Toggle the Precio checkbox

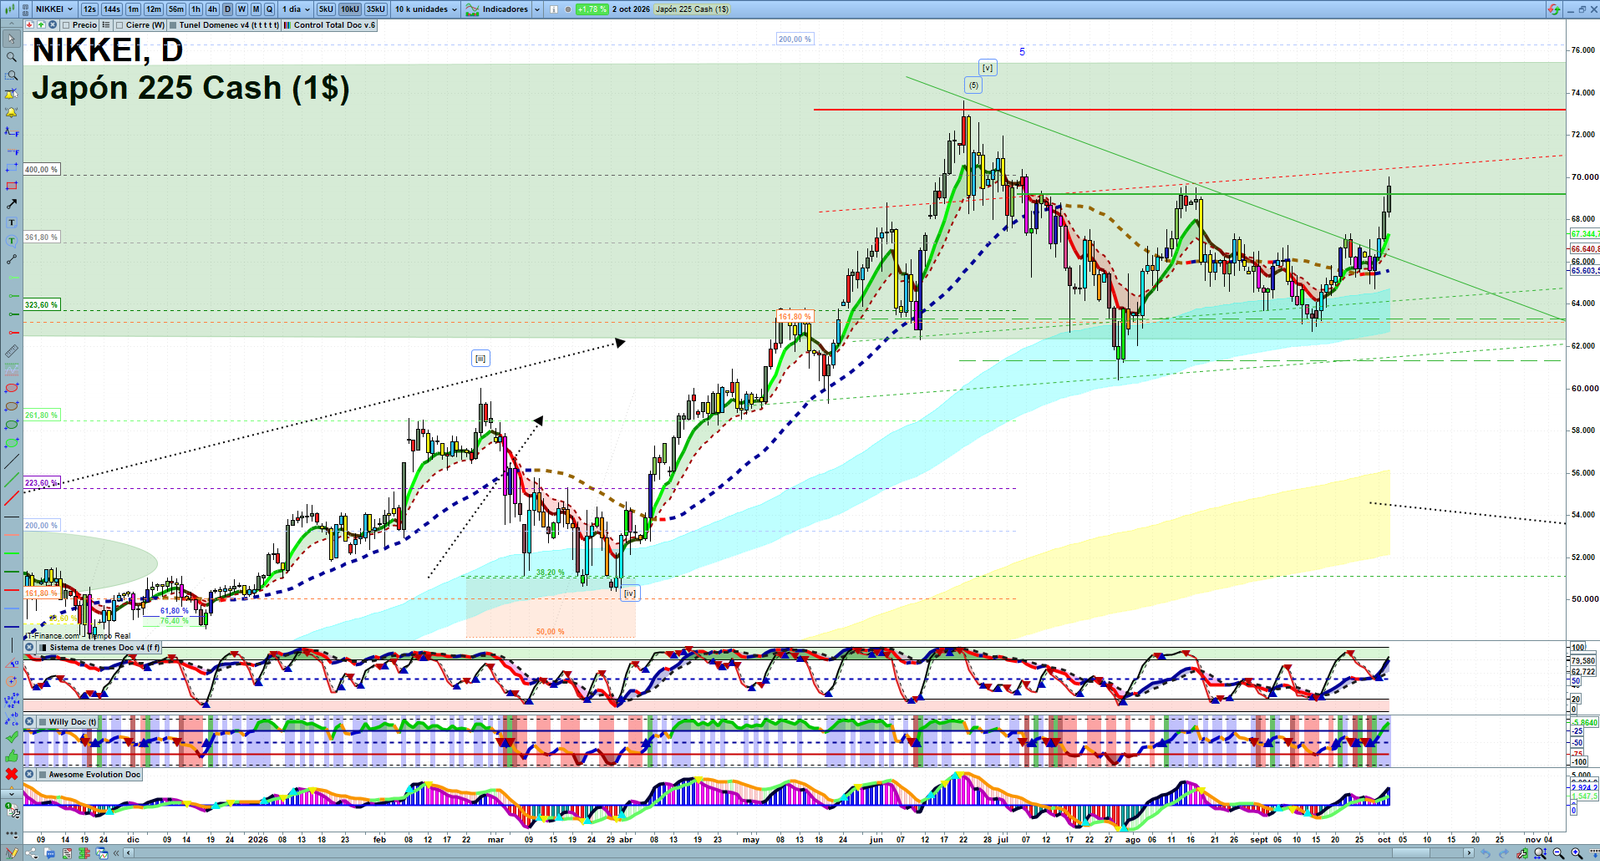click(67, 25)
